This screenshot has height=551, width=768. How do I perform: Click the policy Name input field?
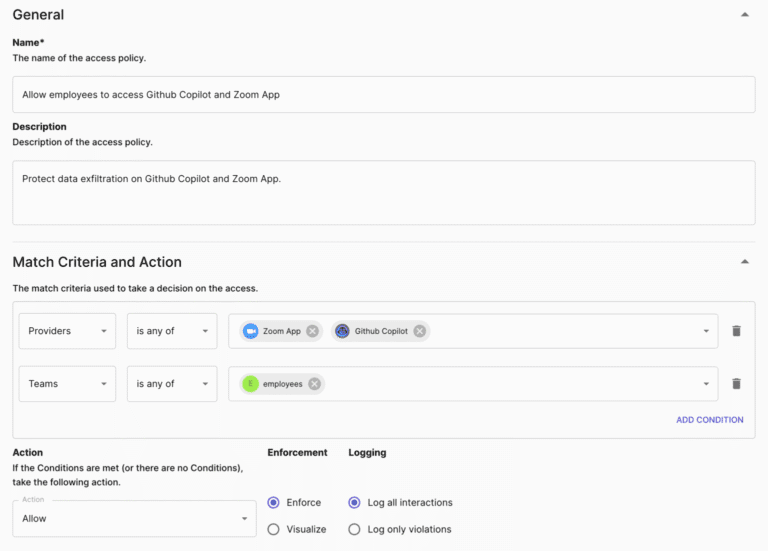point(383,94)
